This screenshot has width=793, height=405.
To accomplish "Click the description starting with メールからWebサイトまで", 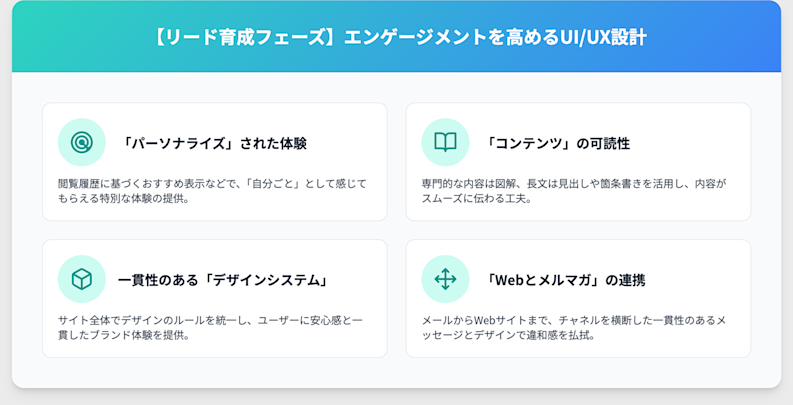I will coord(574,327).
